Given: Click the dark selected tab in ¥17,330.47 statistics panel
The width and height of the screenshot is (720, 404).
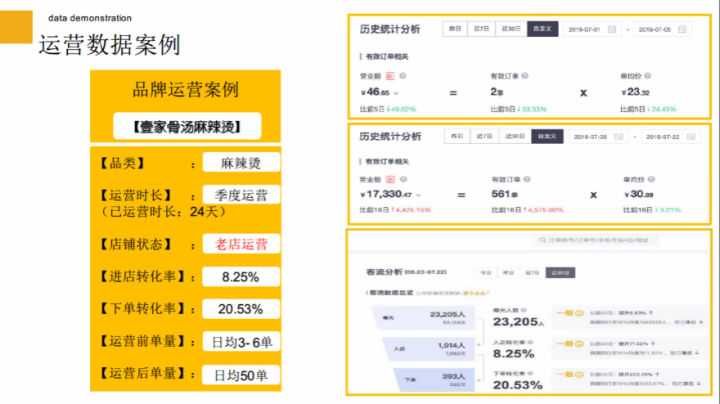Looking at the screenshot, I should pos(547,136).
